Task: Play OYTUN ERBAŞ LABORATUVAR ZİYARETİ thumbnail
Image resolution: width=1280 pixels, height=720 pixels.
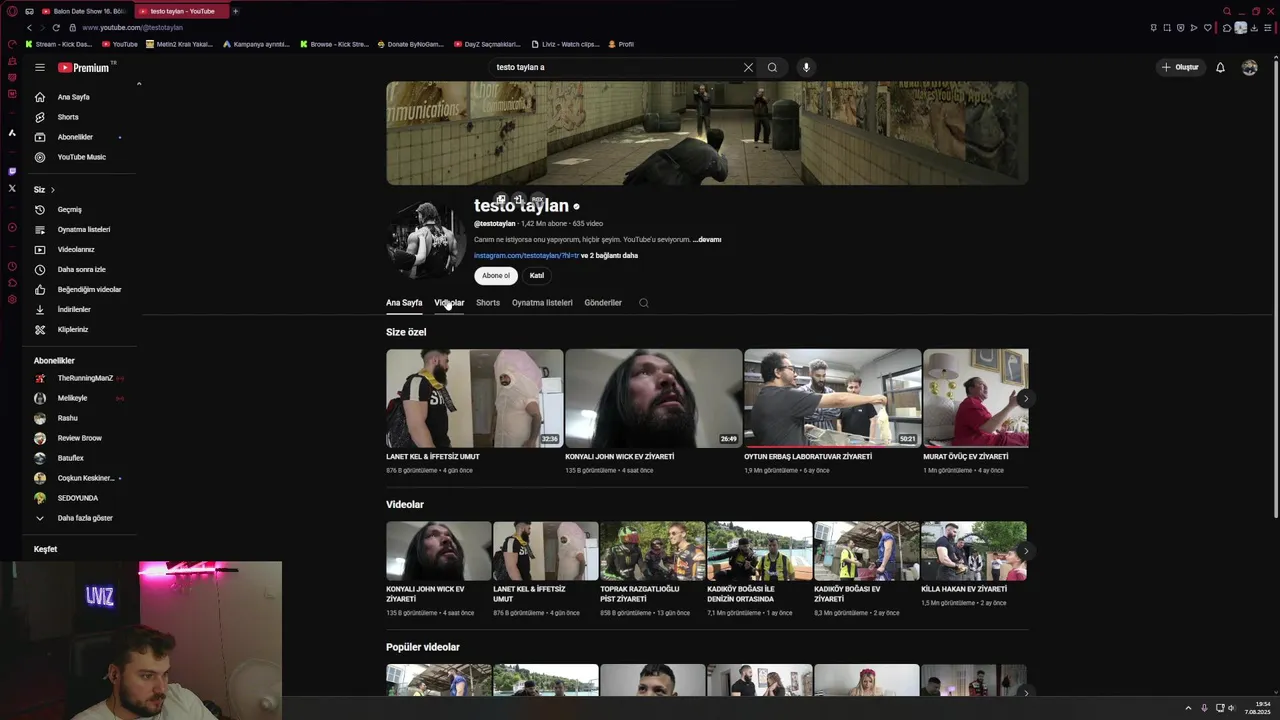Action: pos(833,398)
